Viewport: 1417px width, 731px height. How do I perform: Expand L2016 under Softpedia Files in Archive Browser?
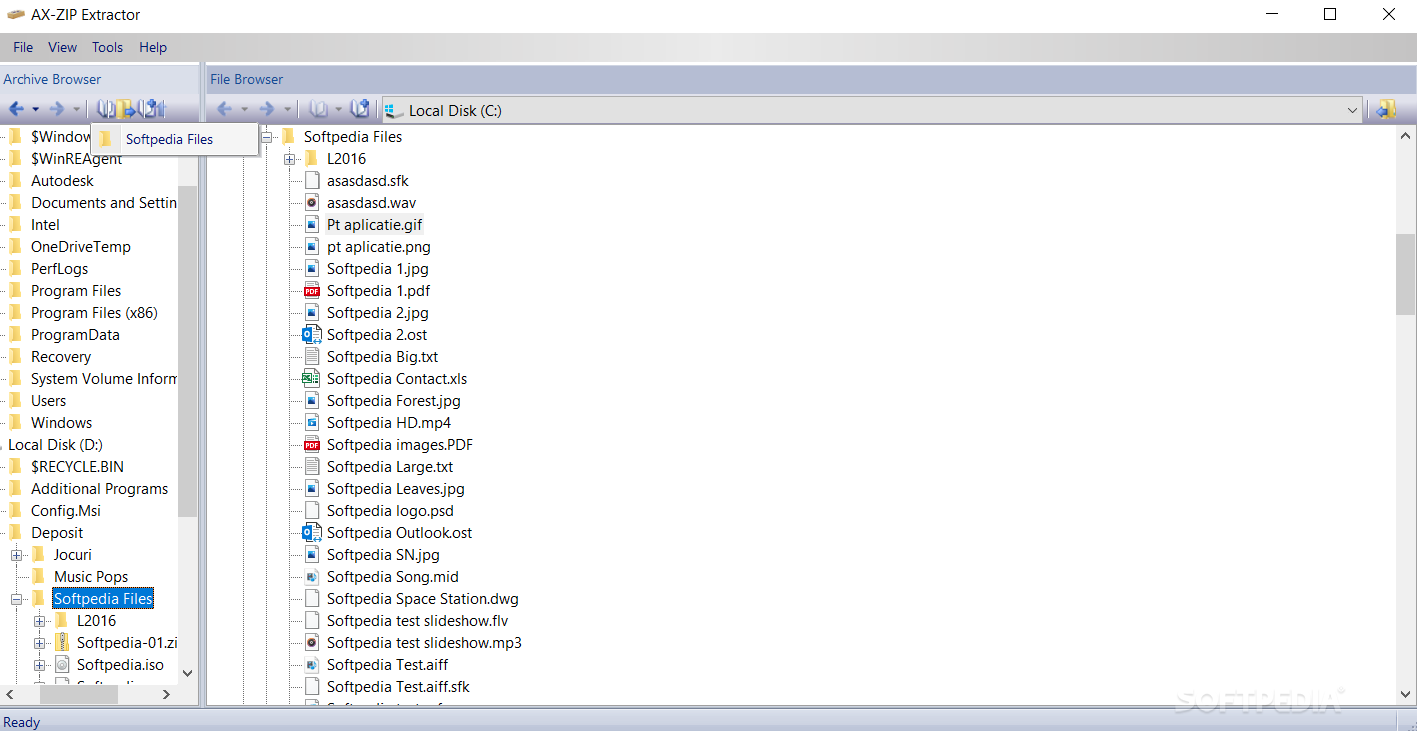40,621
